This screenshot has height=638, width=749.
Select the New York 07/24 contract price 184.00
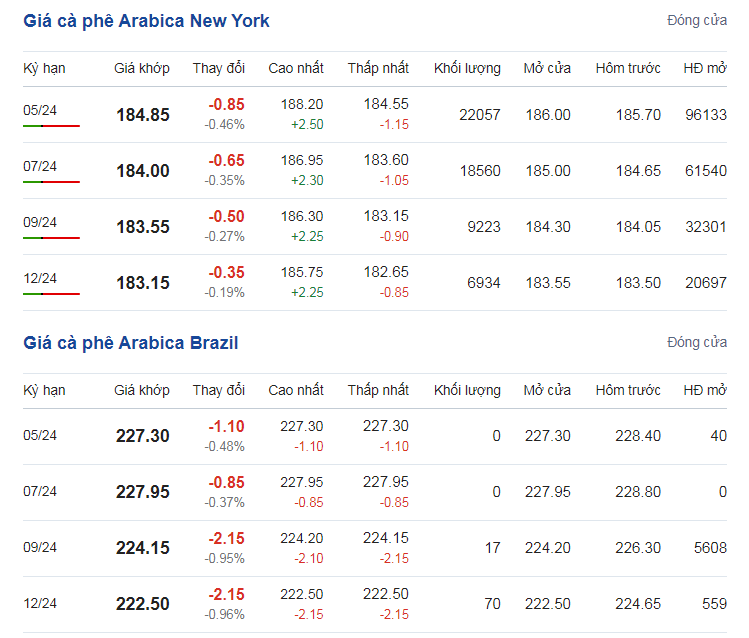[x=143, y=170]
